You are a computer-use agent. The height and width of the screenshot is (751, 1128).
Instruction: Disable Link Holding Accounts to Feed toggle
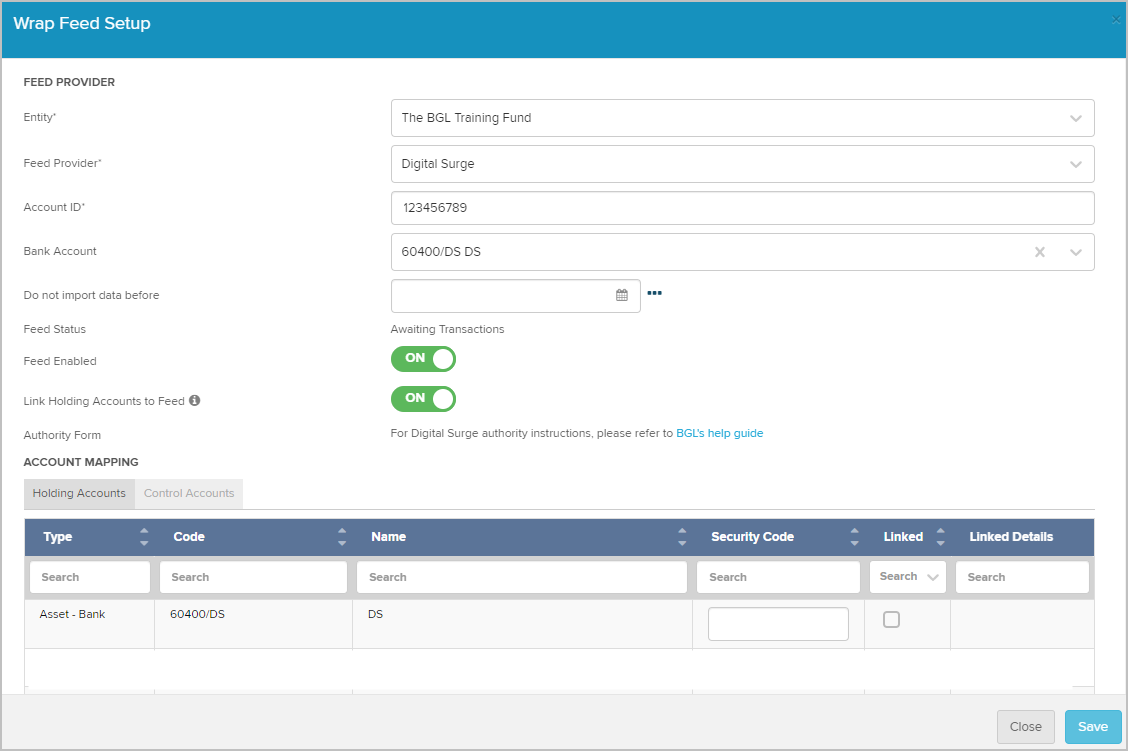423,399
